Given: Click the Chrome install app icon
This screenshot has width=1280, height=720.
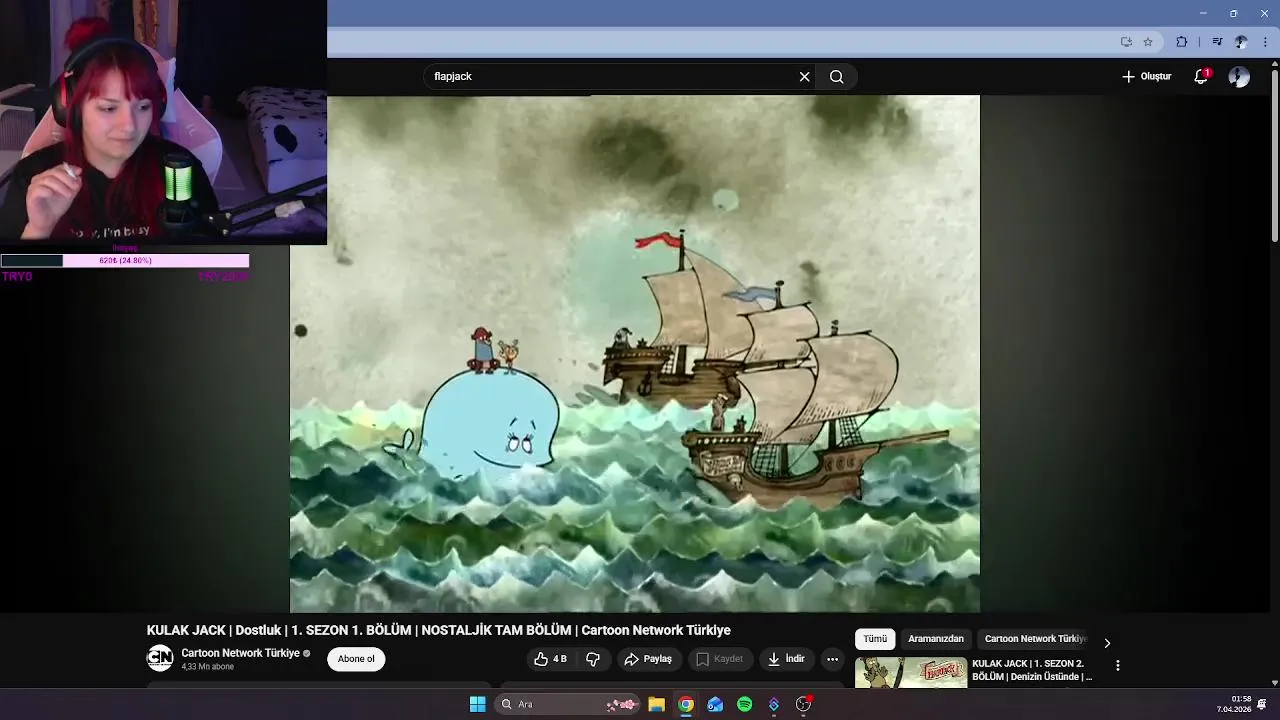Looking at the screenshot, I should coord(1126,42).
